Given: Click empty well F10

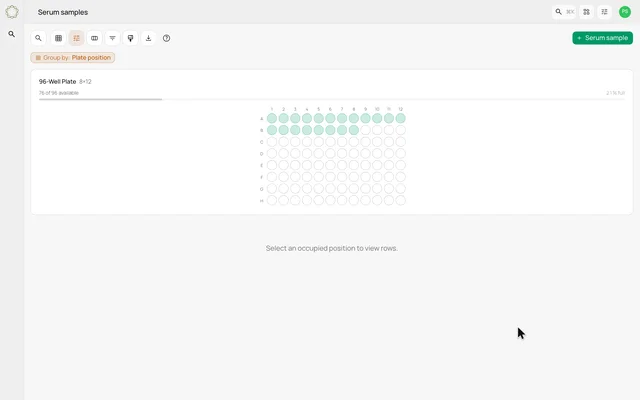Looking at the screenshot, I should [x=377, y=177].
